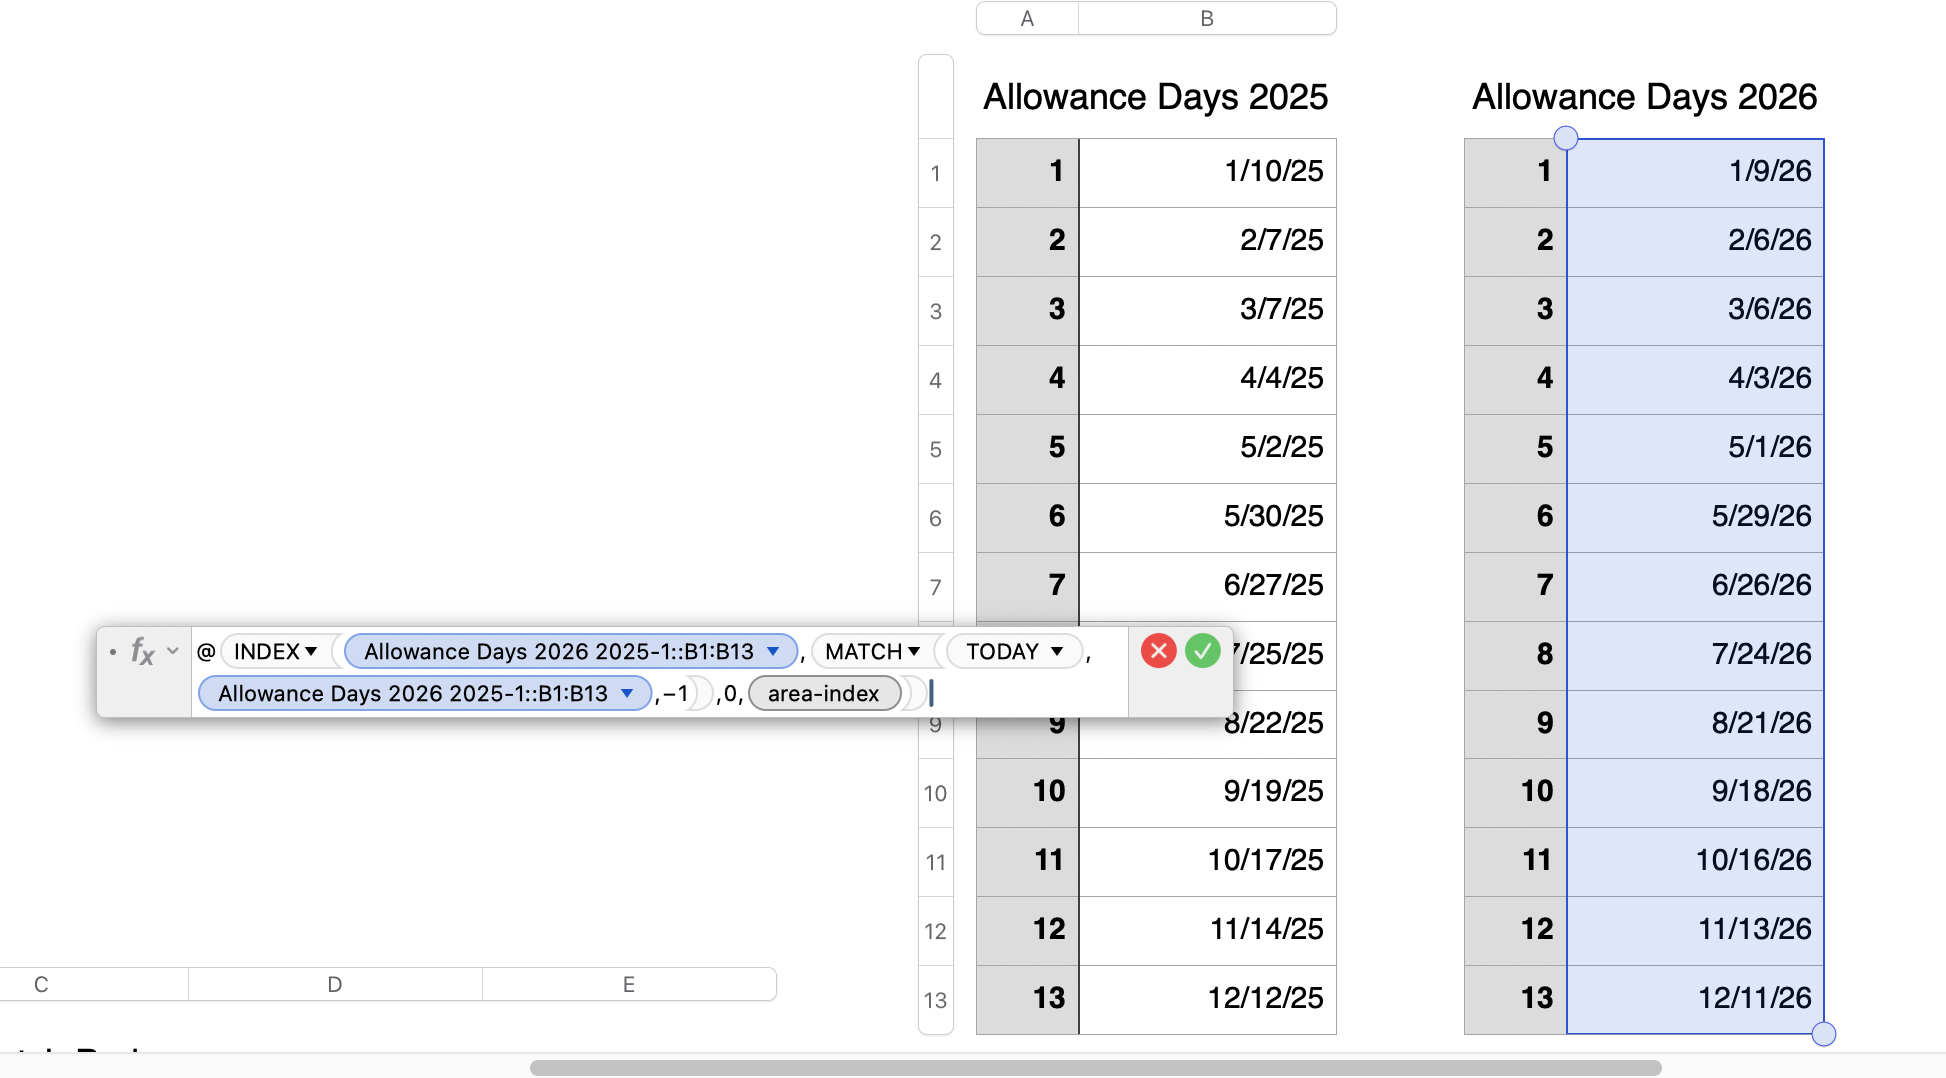Click the fx function icon

coord(142,652)
